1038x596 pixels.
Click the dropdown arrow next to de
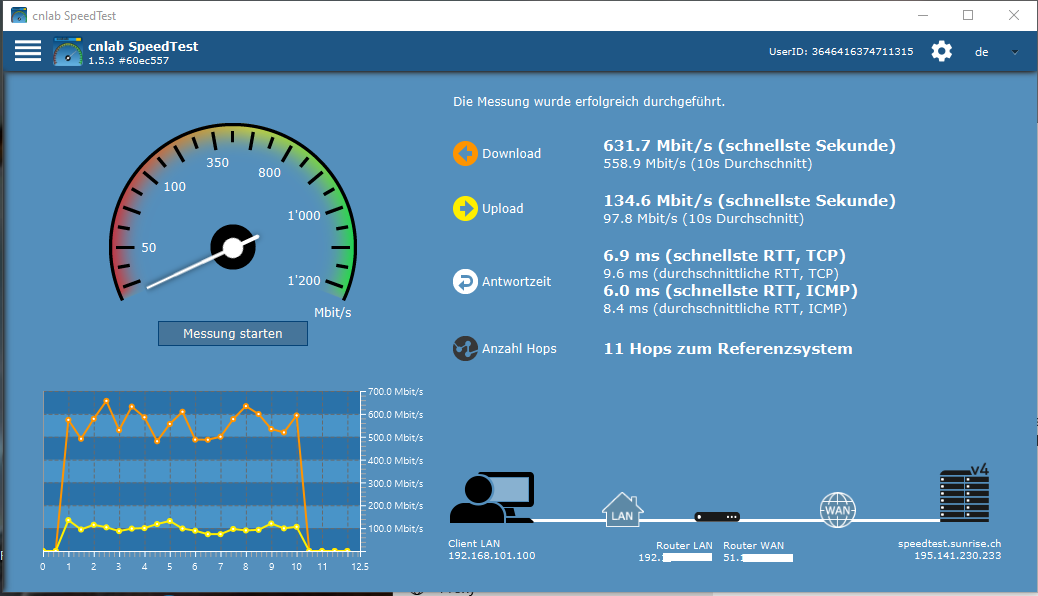(1016, 52)
